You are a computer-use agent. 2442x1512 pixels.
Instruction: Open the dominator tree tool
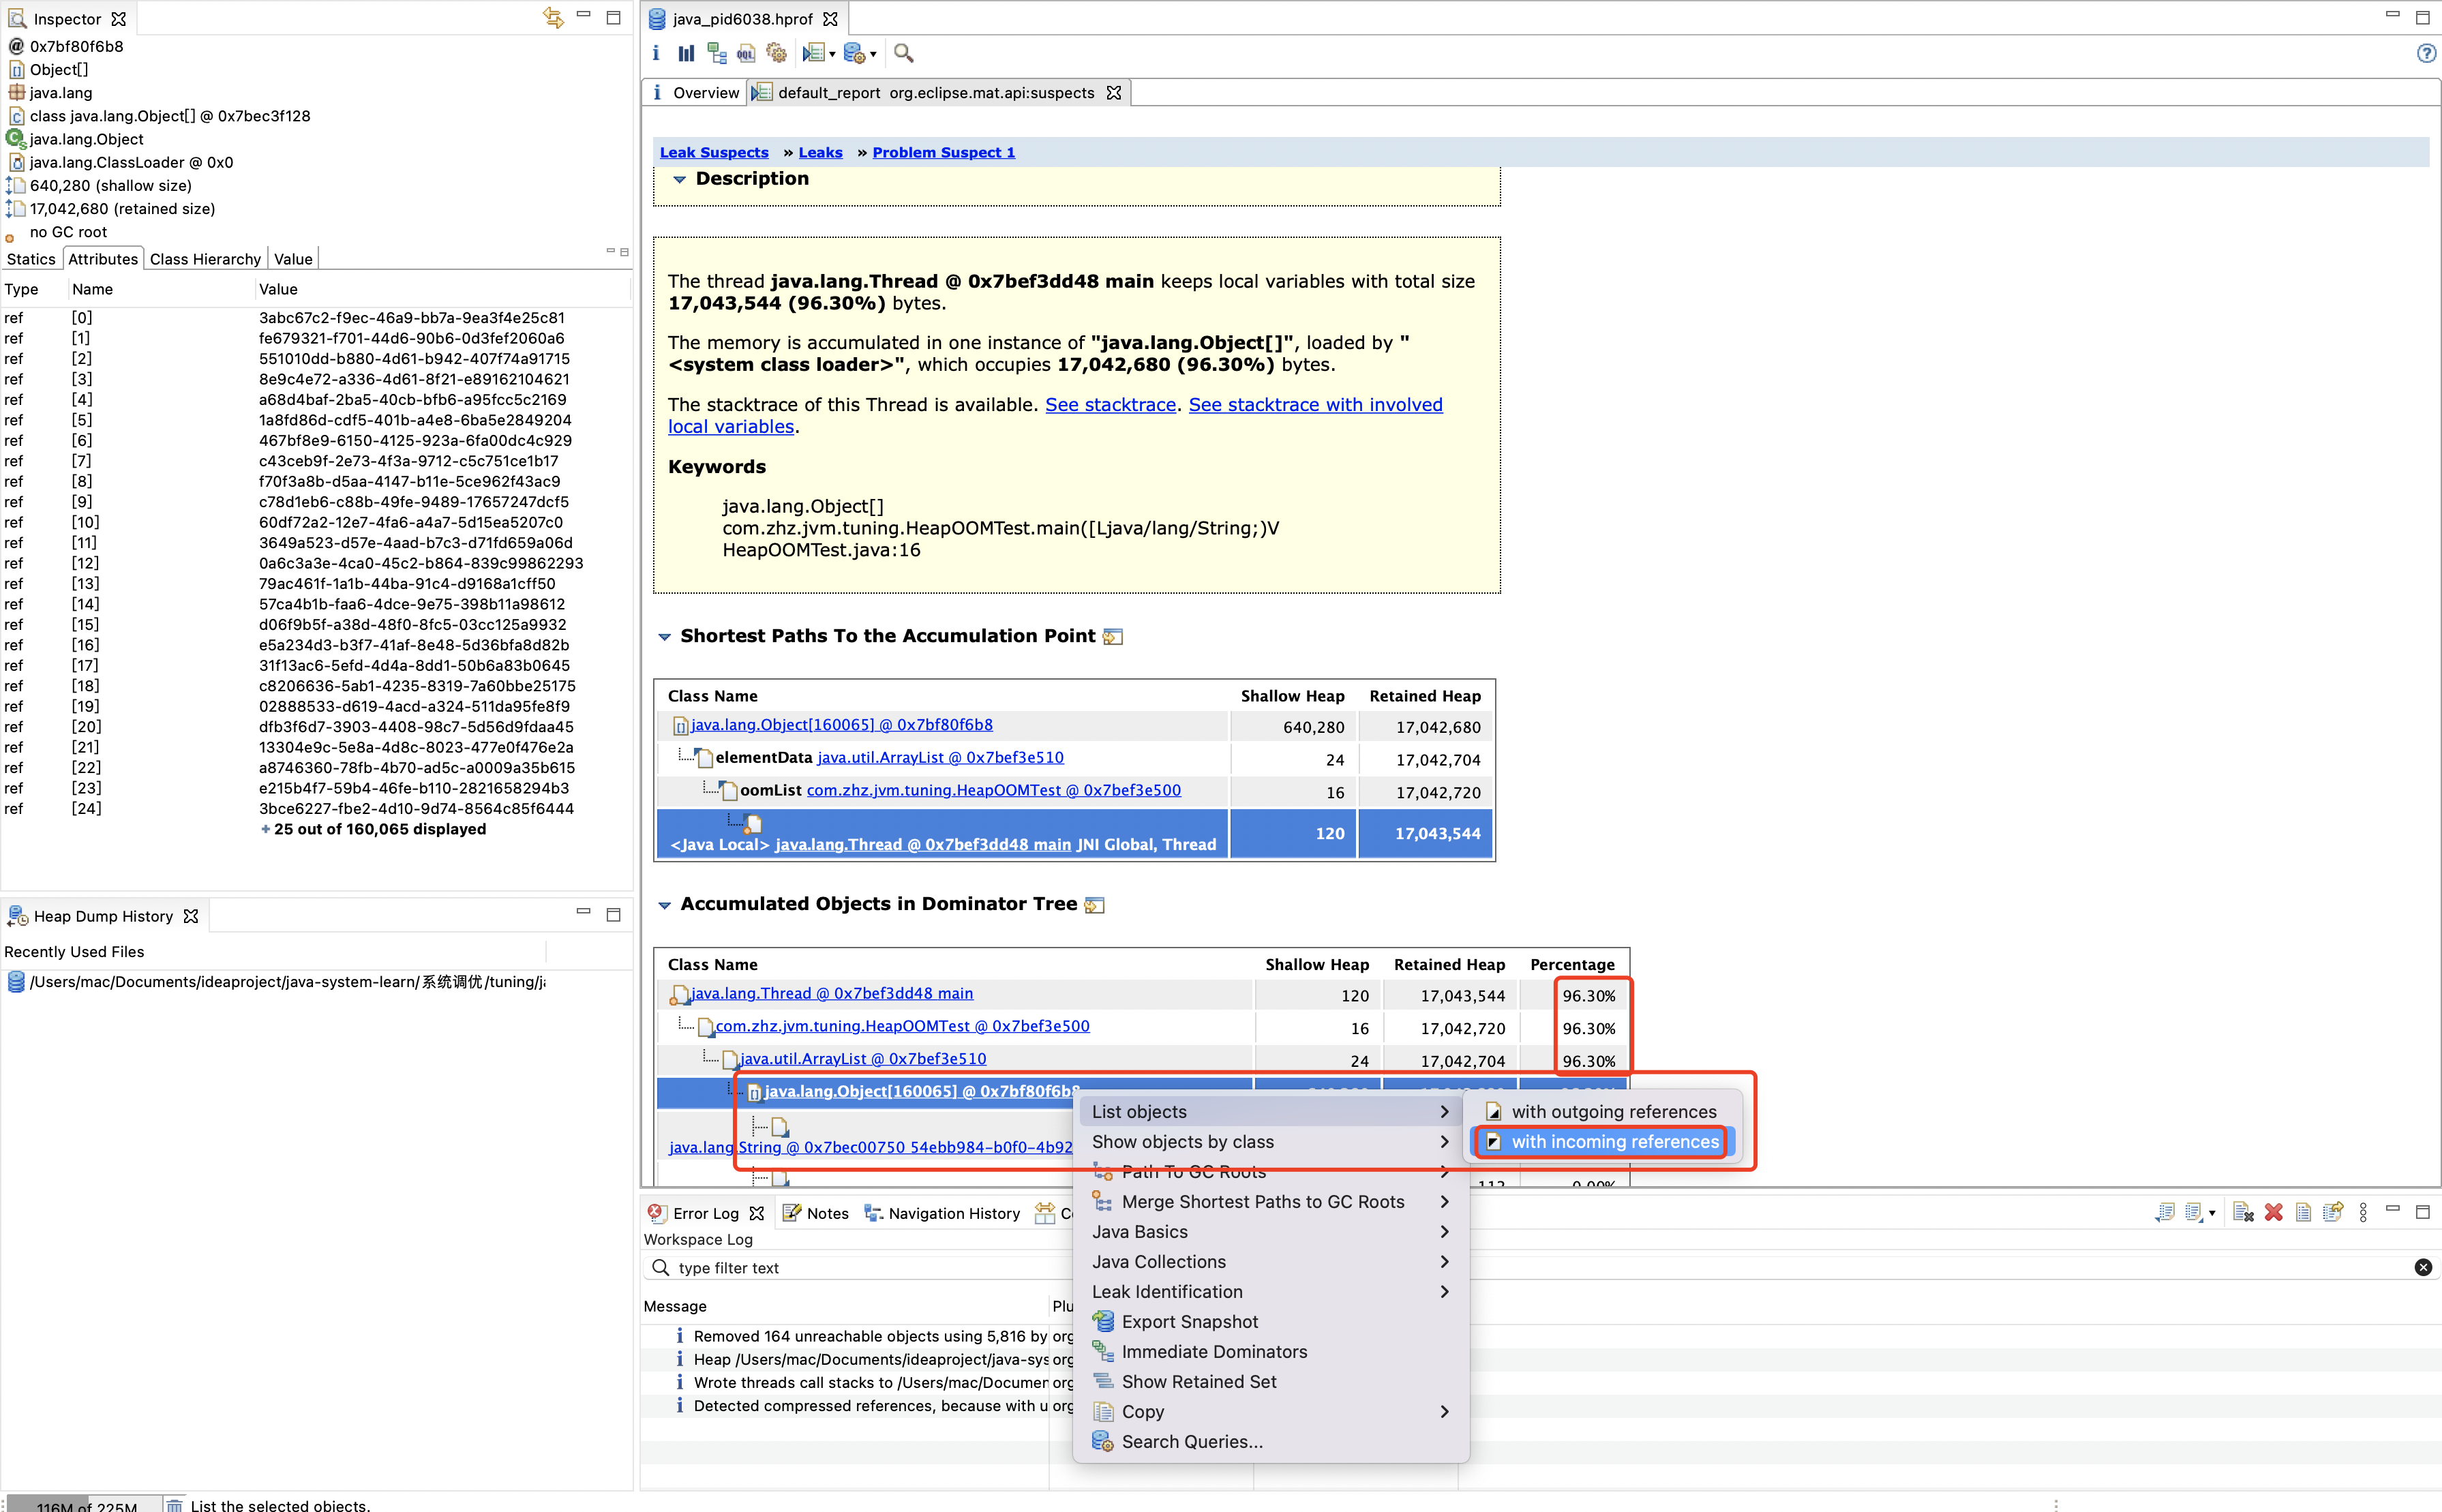(x=716, y=53)
